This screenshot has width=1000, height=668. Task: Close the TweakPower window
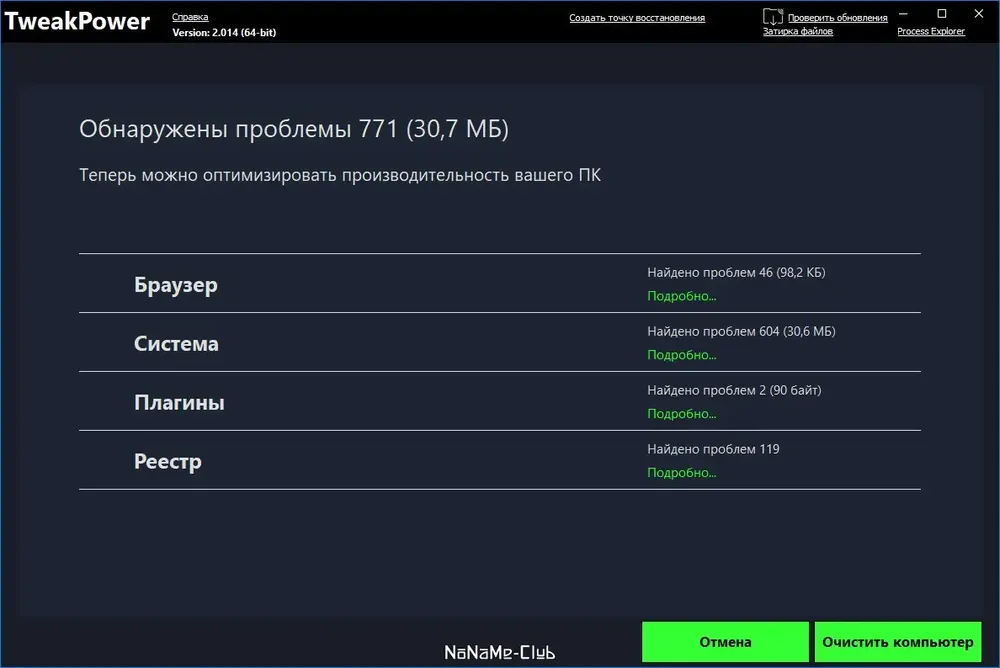[979, 13]
